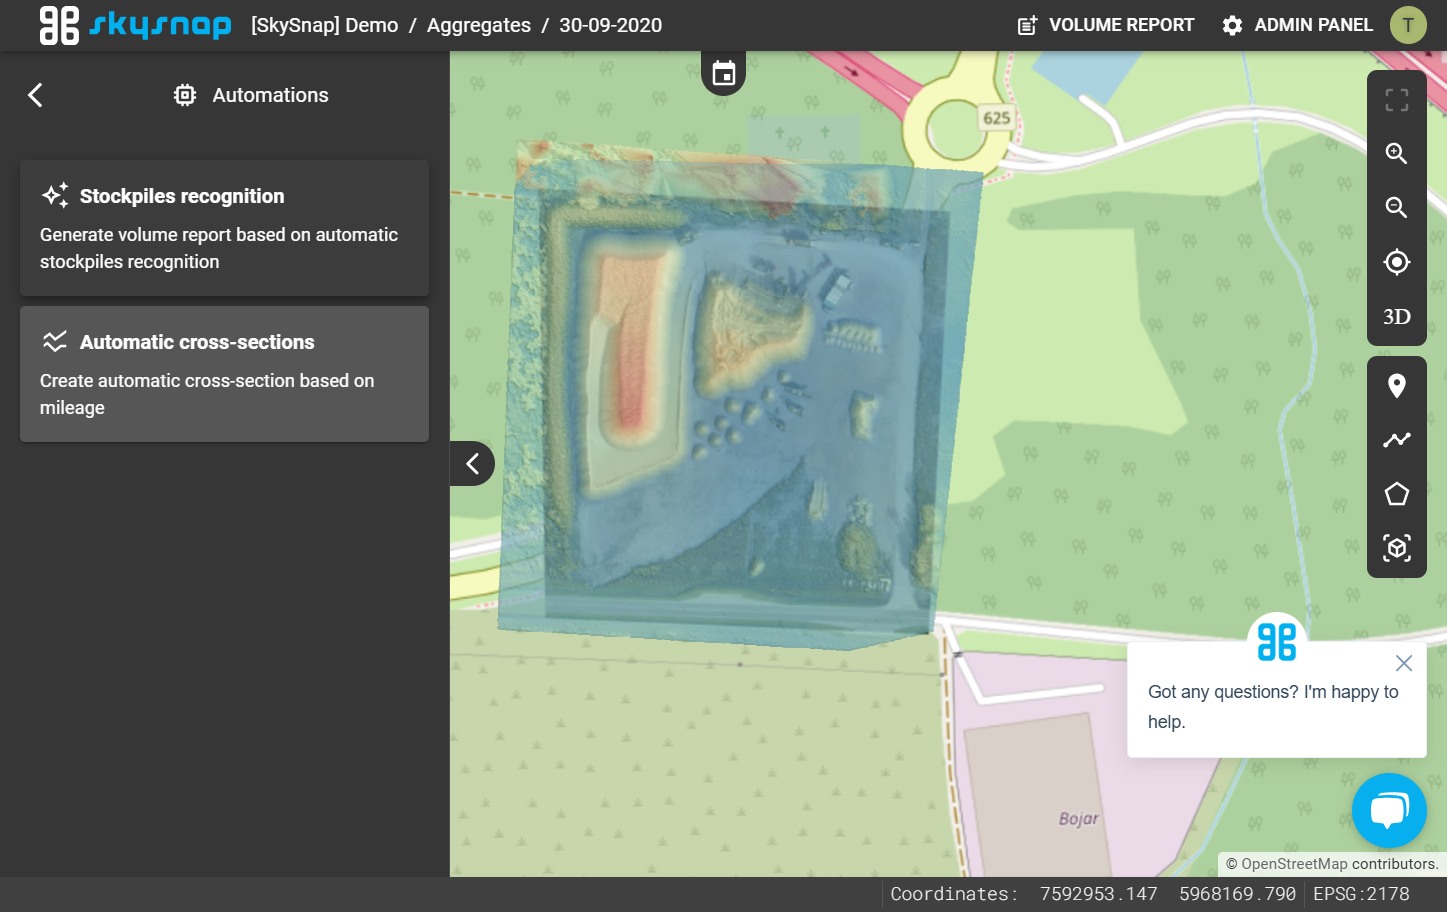The height and width of the screenshot is (912, 1447).
Task: Click the chat bot SkySnap avatar
Action: [1277, 641]
